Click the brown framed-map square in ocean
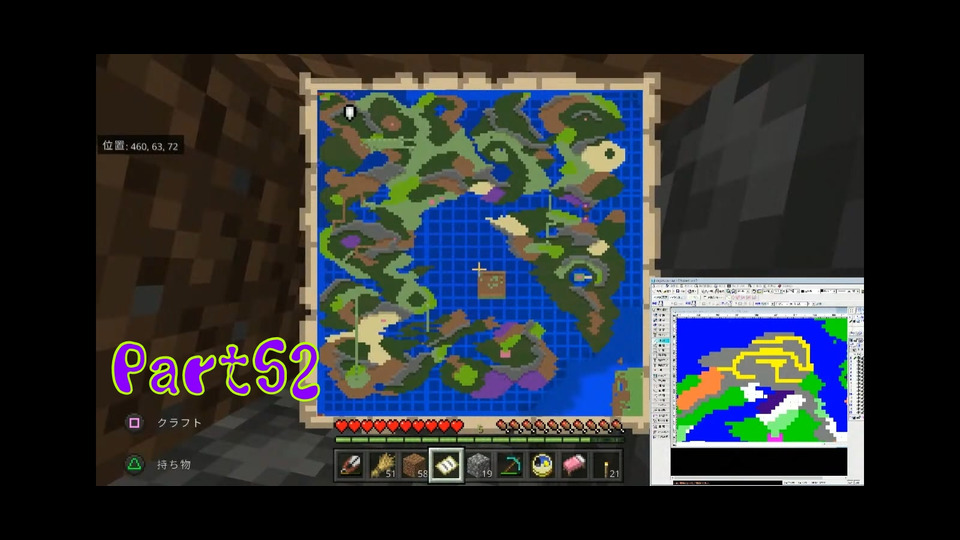 492,285
